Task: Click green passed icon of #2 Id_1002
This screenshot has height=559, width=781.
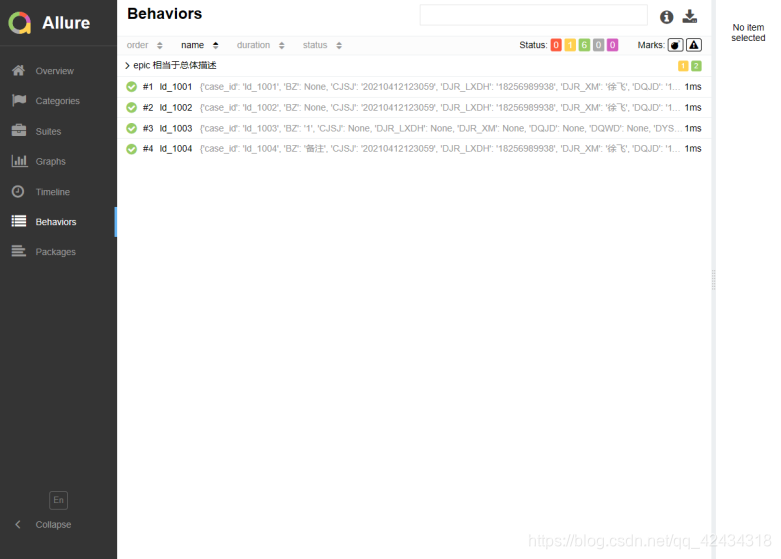Action: click(x=131, y=108)
